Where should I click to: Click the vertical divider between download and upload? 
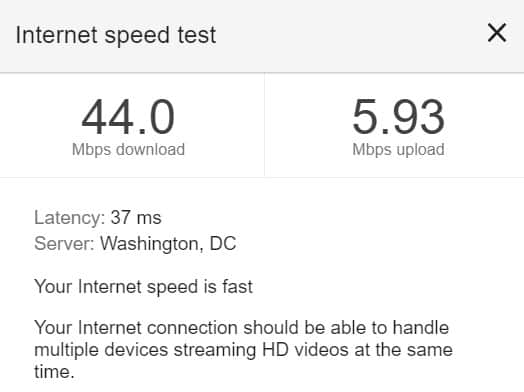coord(264,125)
